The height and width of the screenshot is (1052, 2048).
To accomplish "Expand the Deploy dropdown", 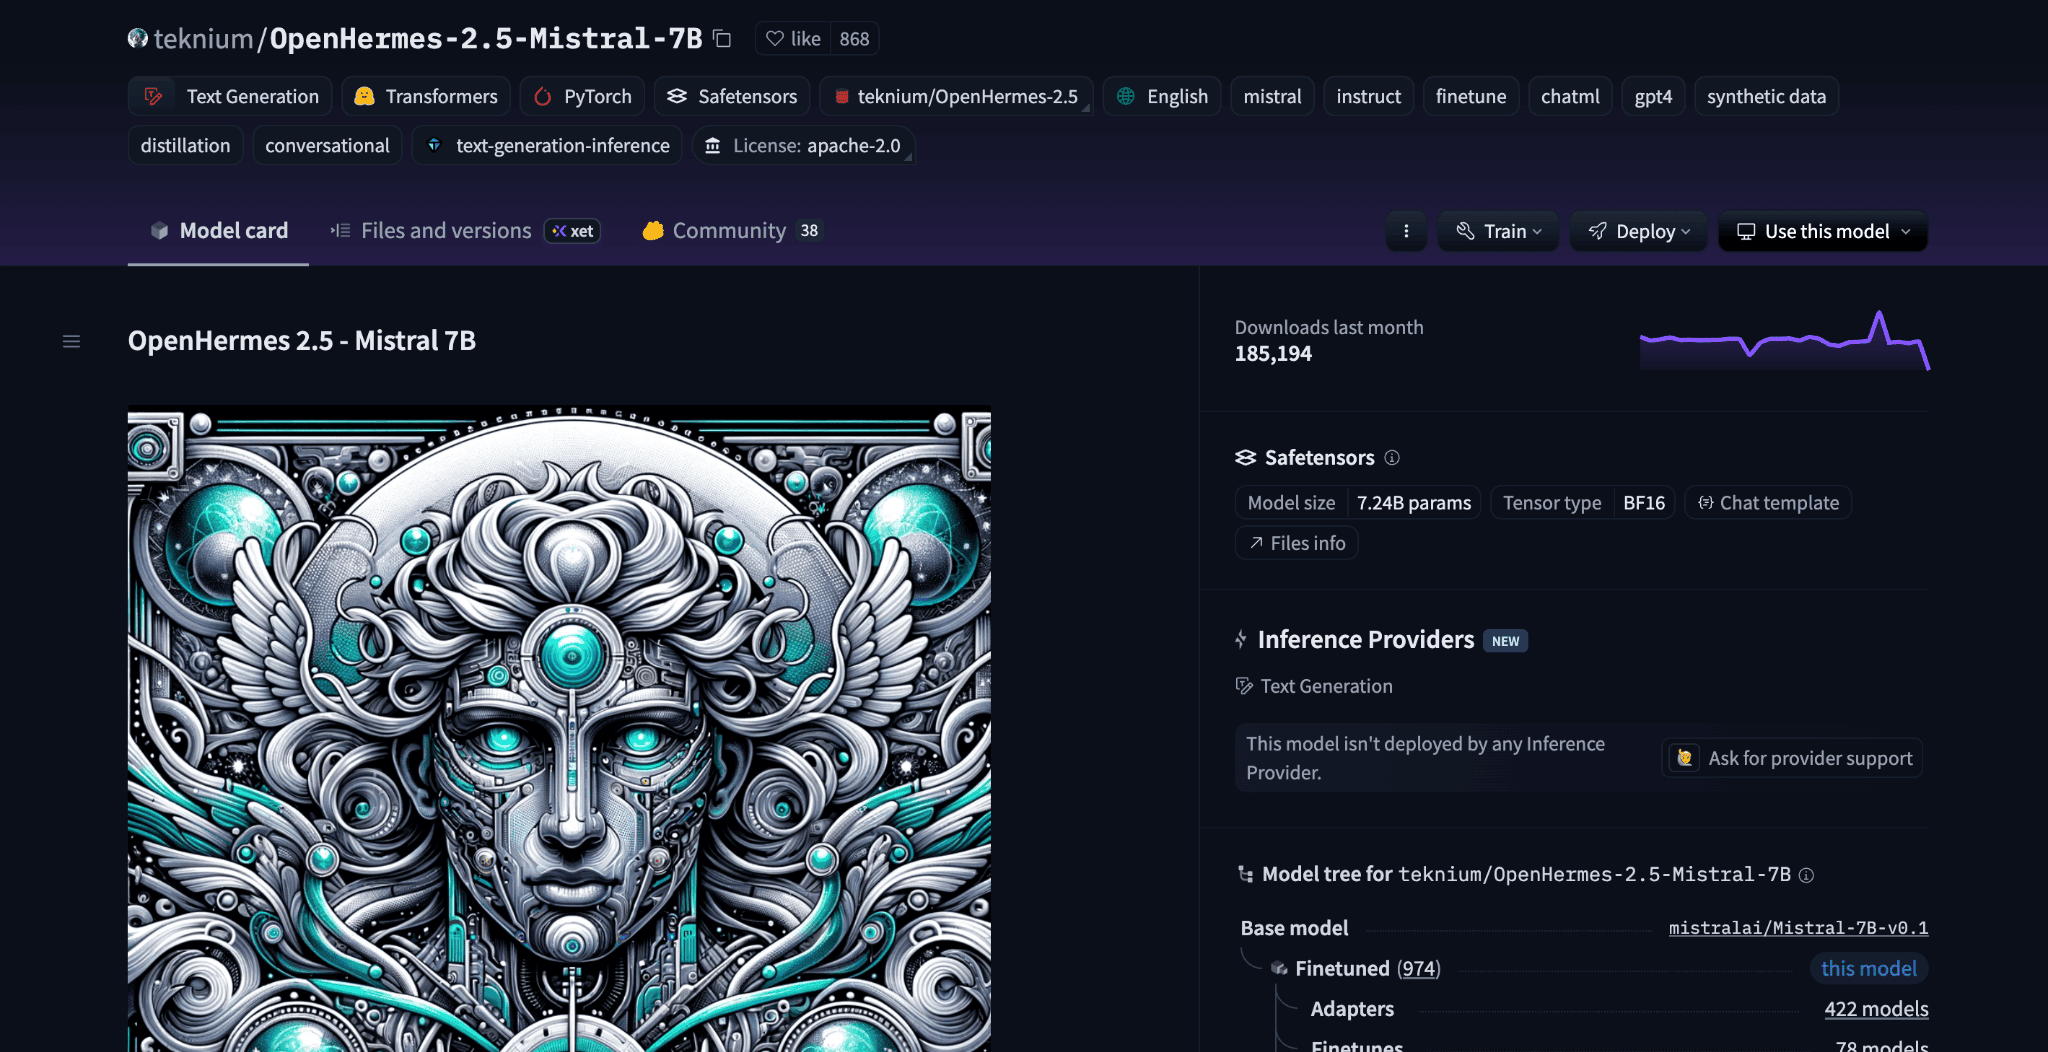I will tap(1639, 231).
